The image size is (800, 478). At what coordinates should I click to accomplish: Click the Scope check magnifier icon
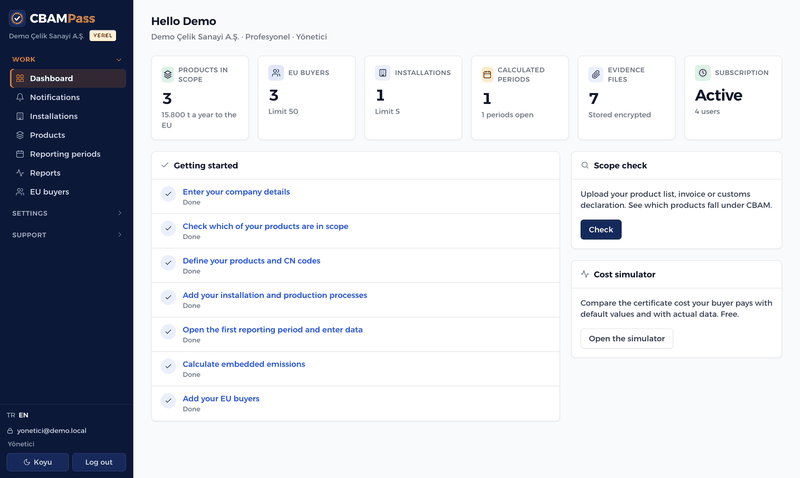(x=585, y=165)
